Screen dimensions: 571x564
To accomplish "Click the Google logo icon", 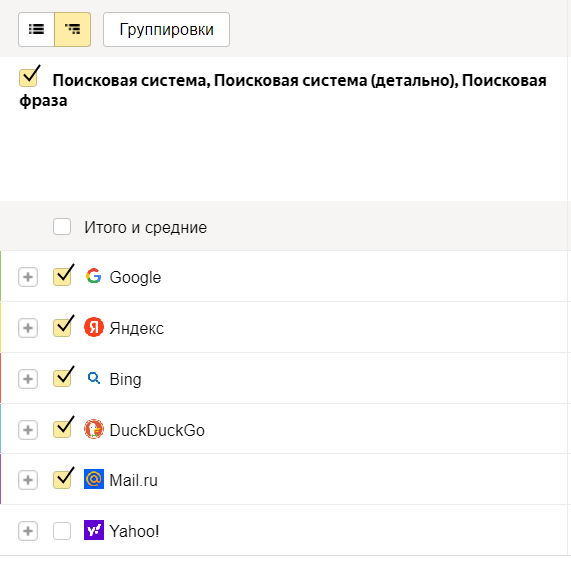I will click(94, 276).
